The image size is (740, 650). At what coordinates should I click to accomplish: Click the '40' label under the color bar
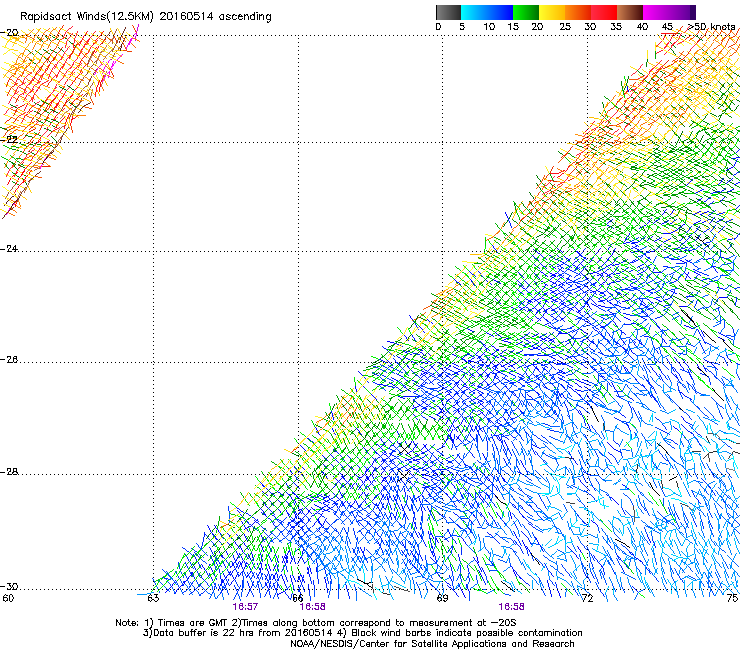point(642,27)
